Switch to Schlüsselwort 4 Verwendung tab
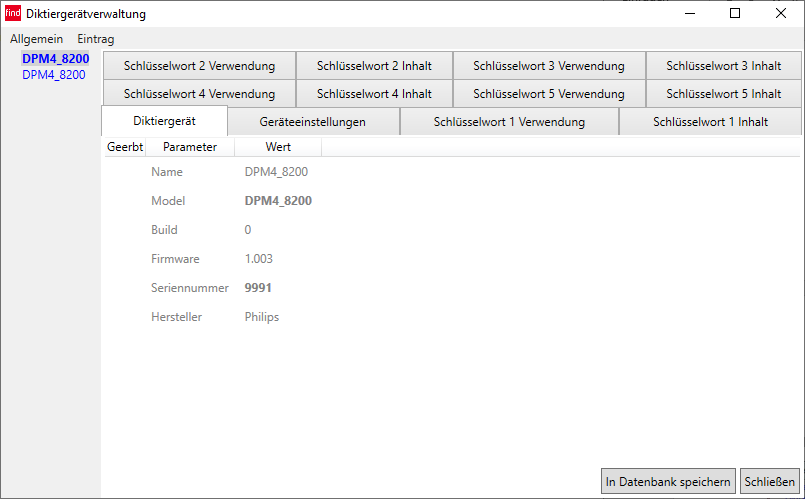 click(199, 94)
